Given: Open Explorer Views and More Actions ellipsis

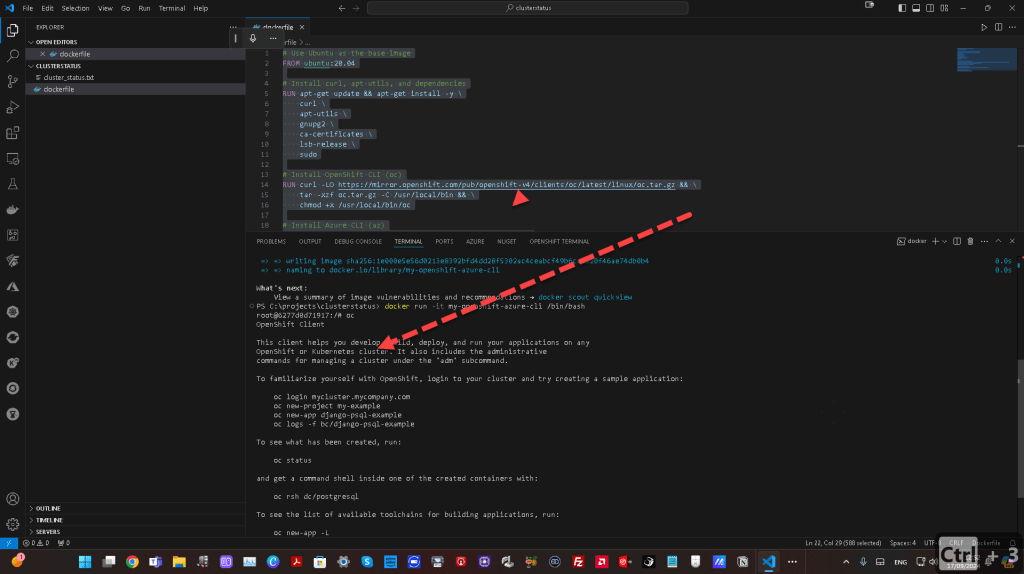Looking at the screenshot, I should [x=233, y=27].
